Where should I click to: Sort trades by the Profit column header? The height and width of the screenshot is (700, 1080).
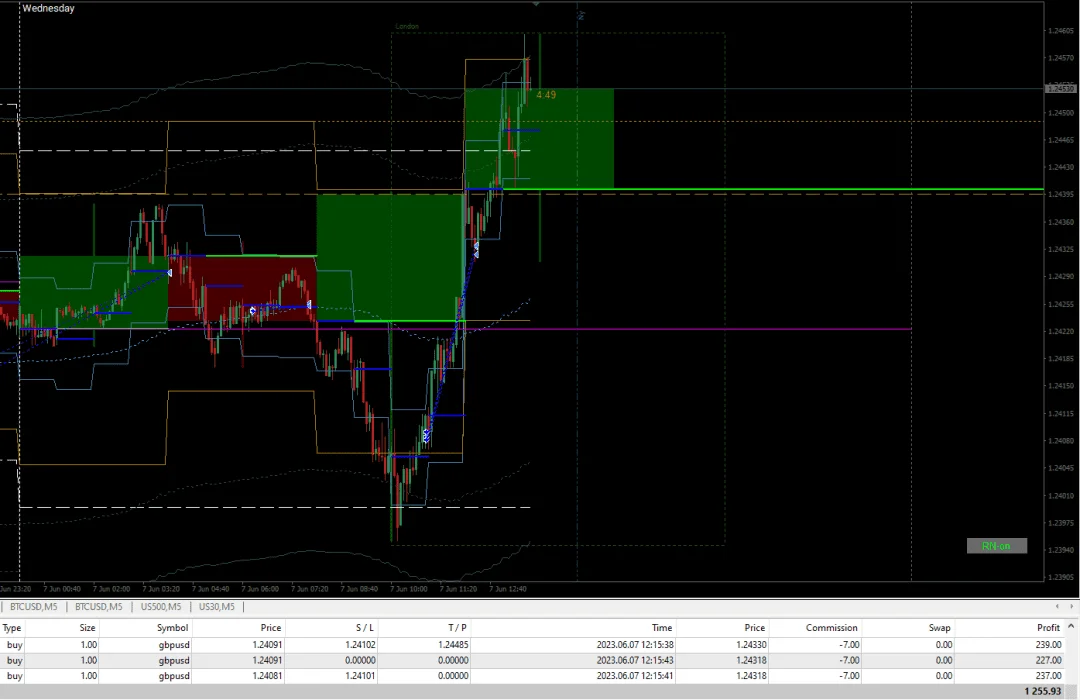point(1048,628)
